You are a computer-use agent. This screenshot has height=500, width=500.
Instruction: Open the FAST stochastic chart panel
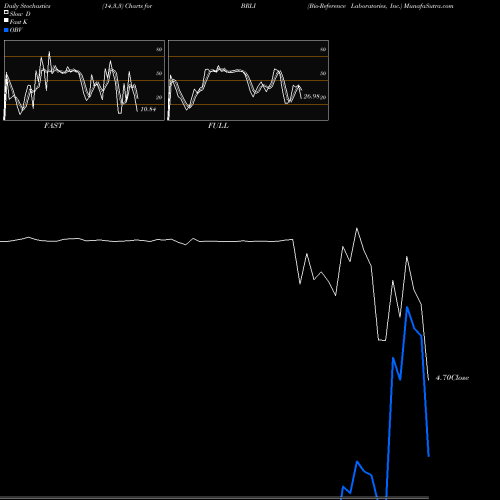[84, 80]
